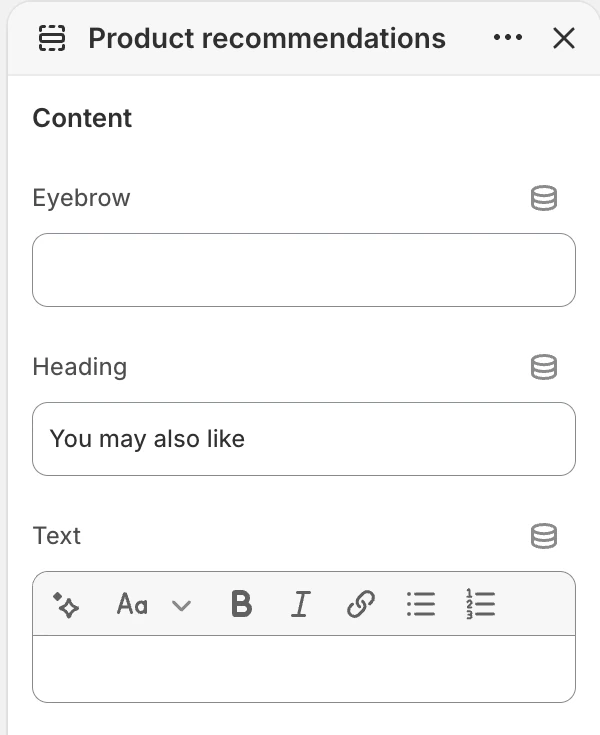Image resolution: width=600 pixels, height=735 pixels.
Task: Insert a numbered list
Action: [480, 604]
